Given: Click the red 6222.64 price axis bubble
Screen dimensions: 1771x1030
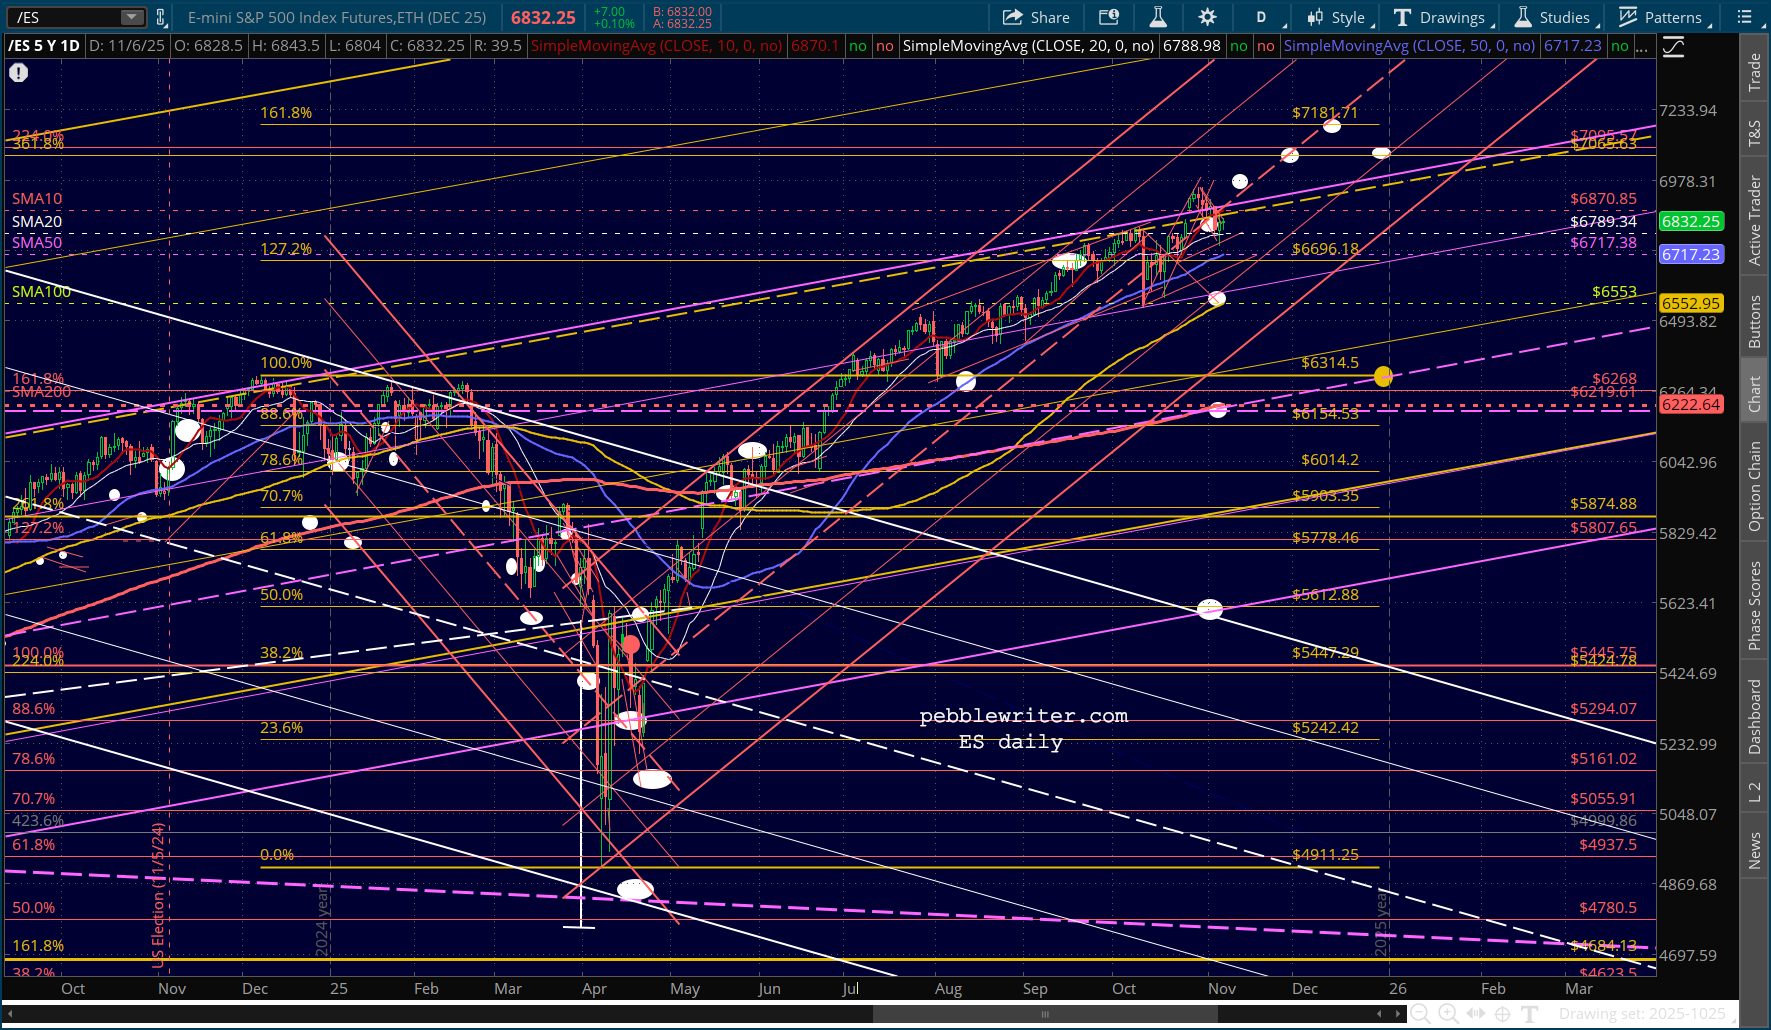Looking at the screenshot, I should click(1691, 404).
